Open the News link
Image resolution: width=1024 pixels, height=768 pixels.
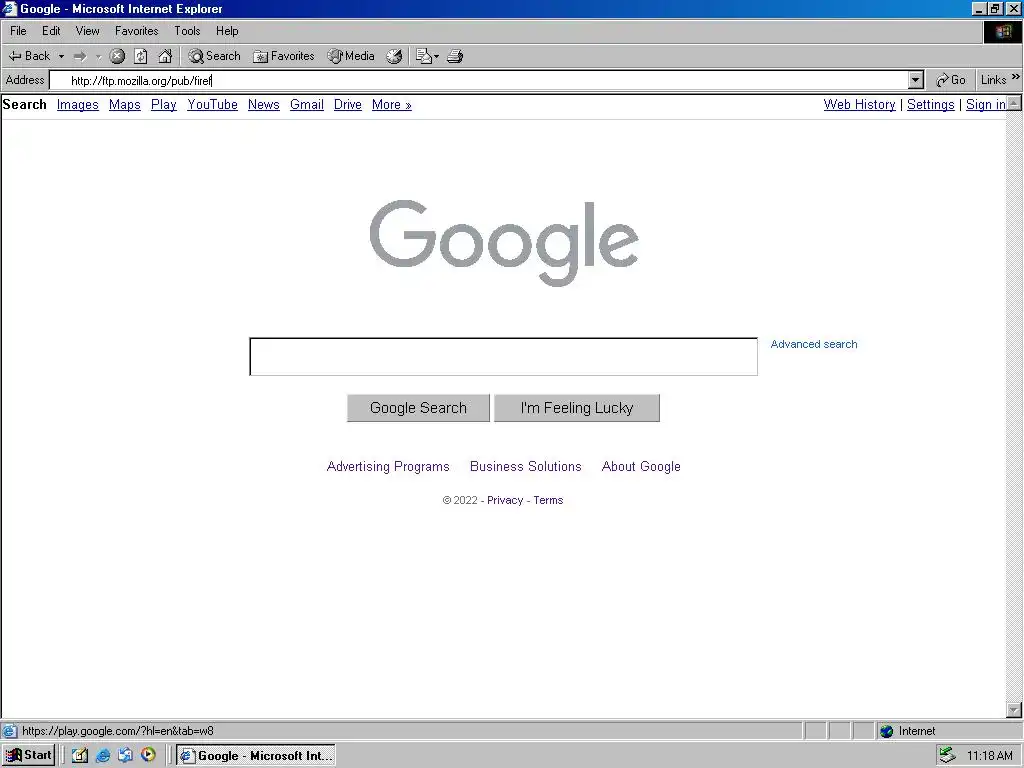tap(264, 104)
